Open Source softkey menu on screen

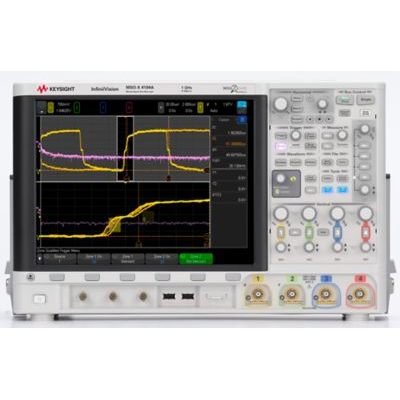click(x=60, y=259)
